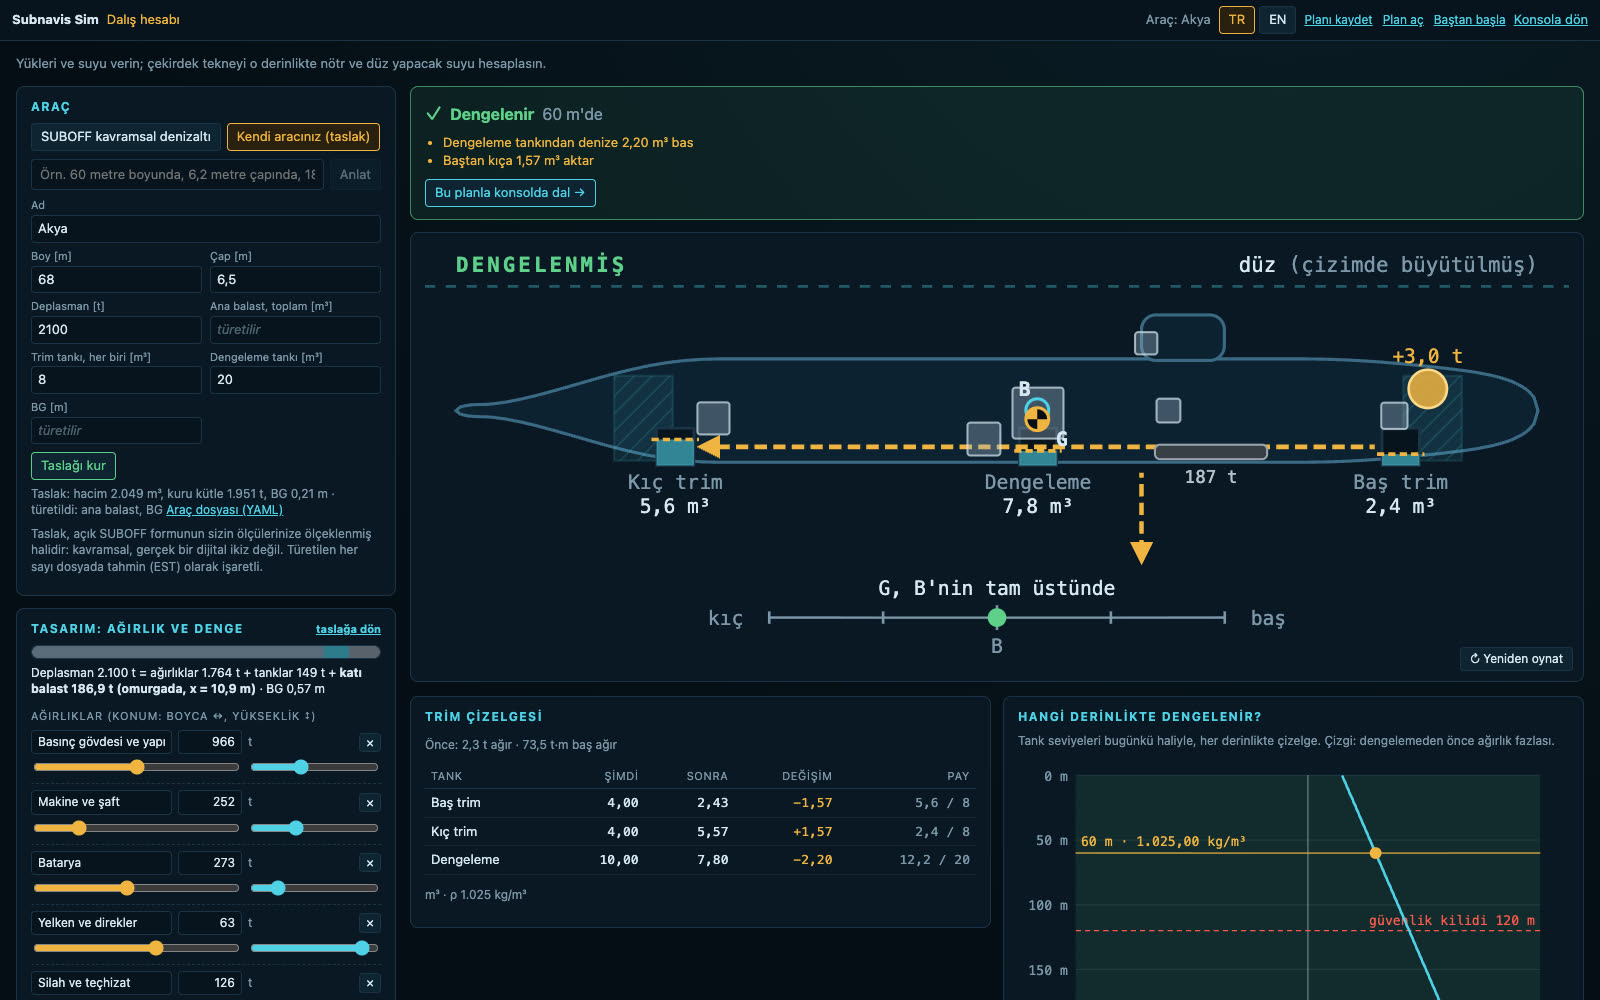Select SUBOFF kavramsal denizaltı vehicle

[x=126, y=137]
